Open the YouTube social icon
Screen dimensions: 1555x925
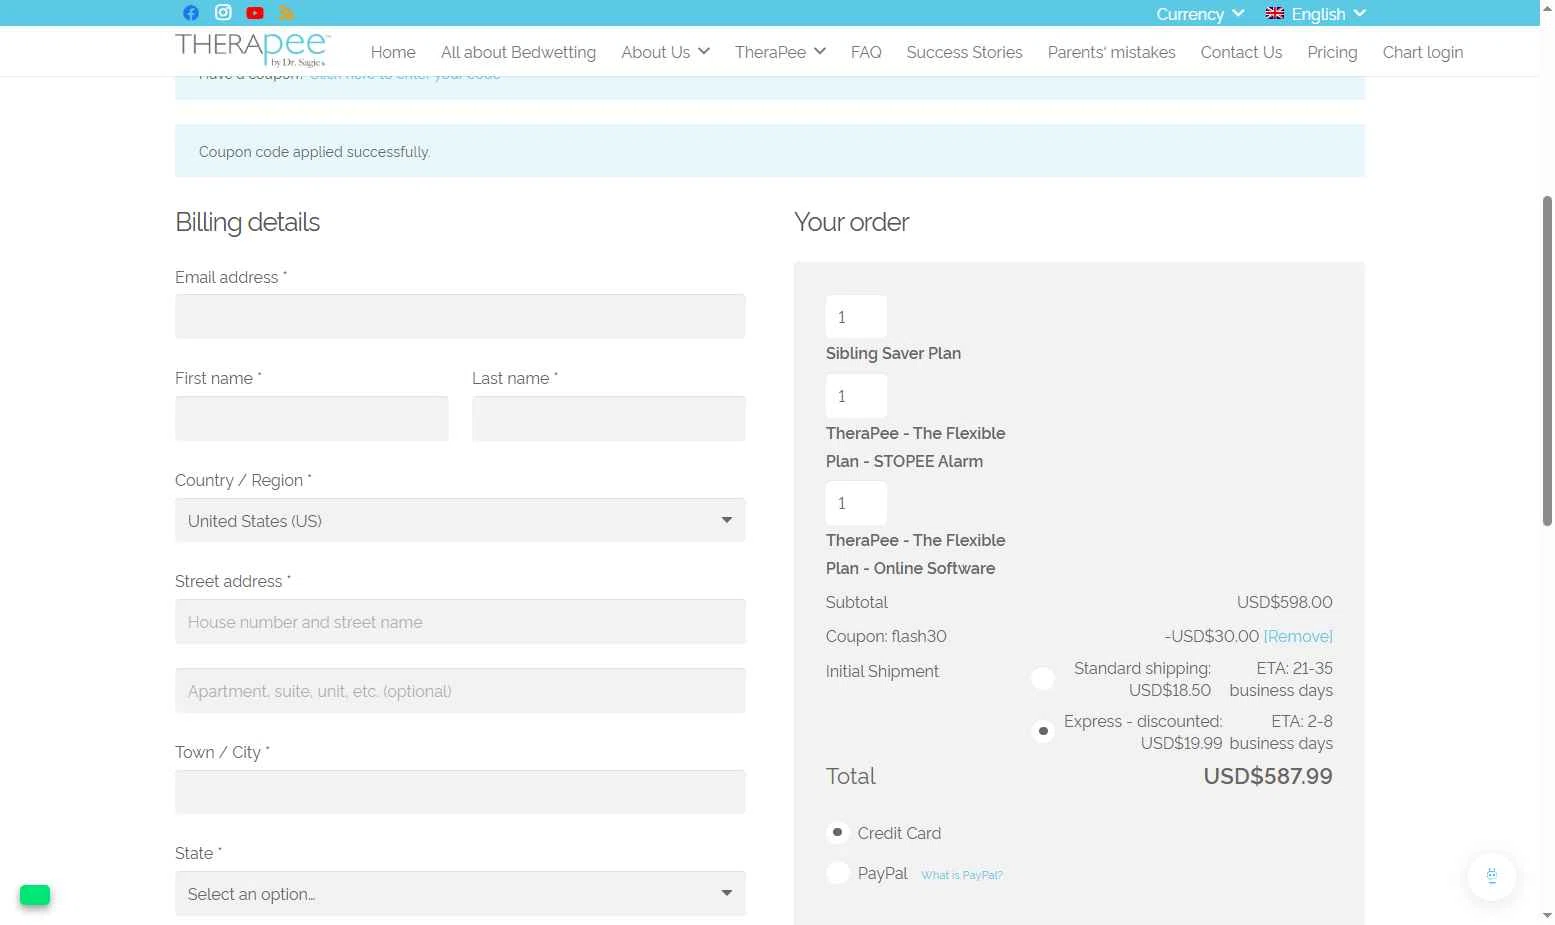pos(255,13)
